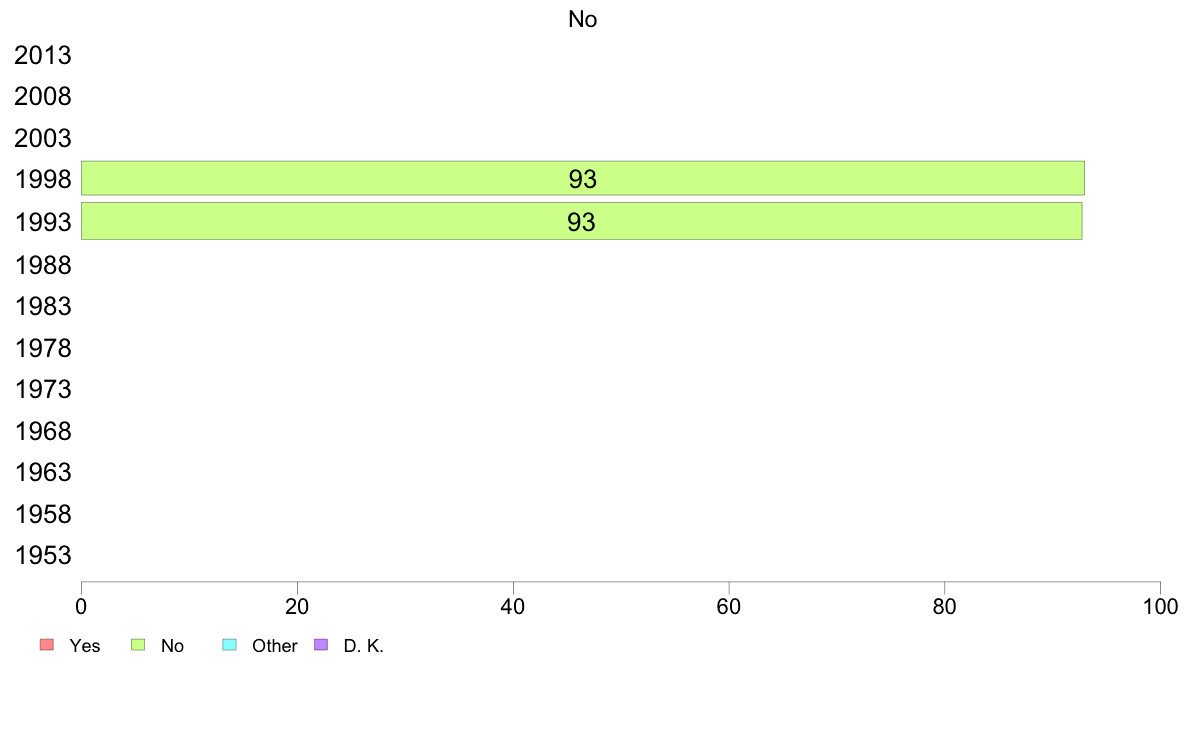
Task: Click the chart title "No"
Action: [x=582, y=19]
